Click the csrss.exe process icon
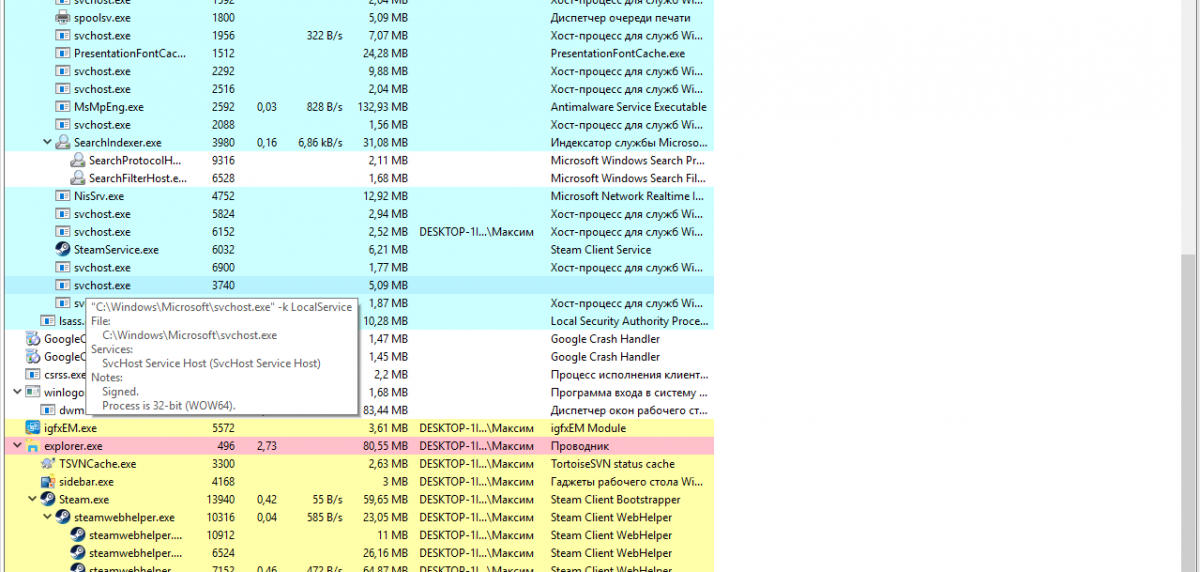 [33, 375]
